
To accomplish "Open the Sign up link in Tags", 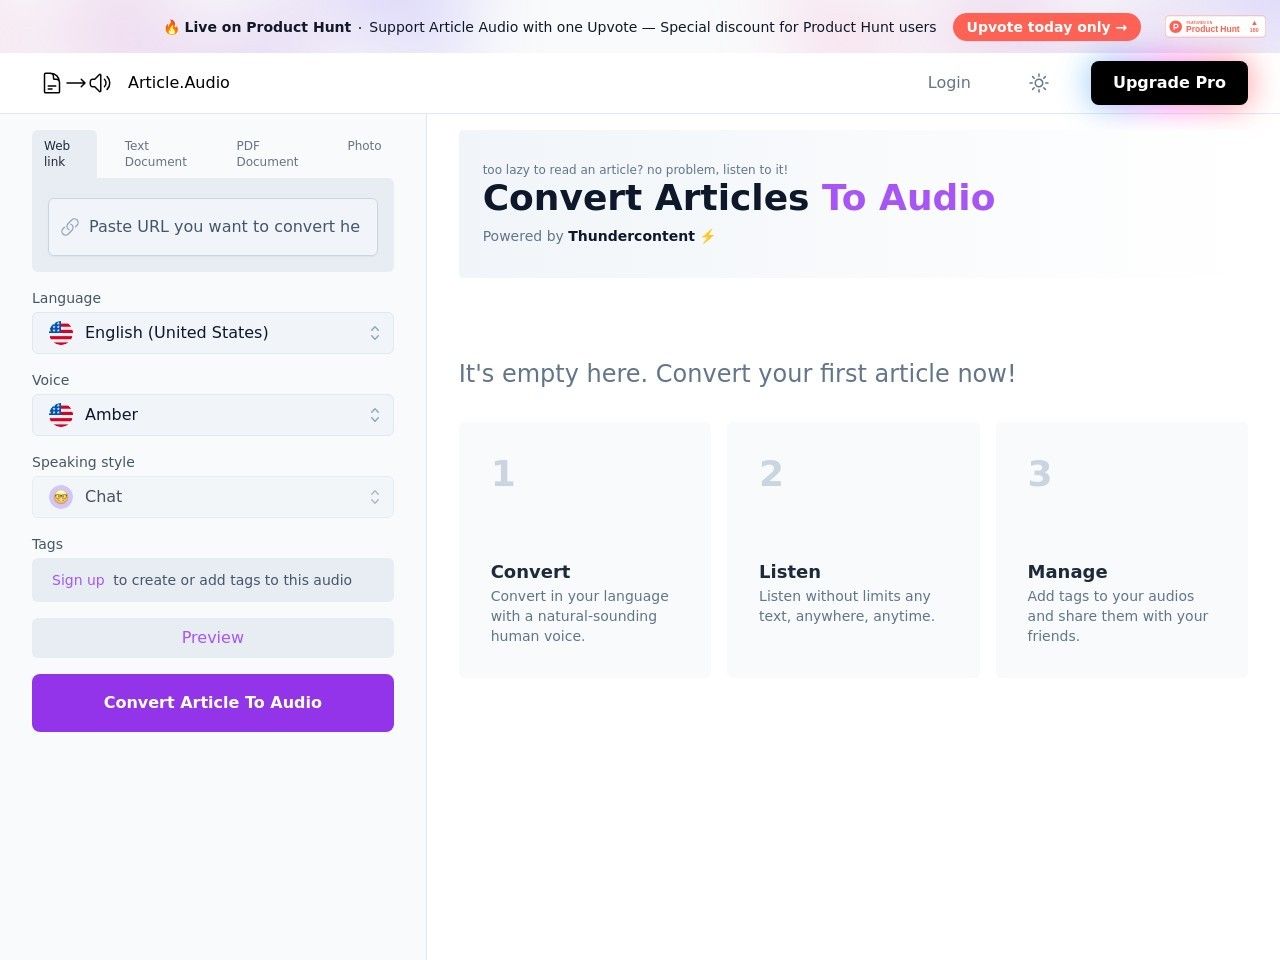I will click(x=78, y=580).
